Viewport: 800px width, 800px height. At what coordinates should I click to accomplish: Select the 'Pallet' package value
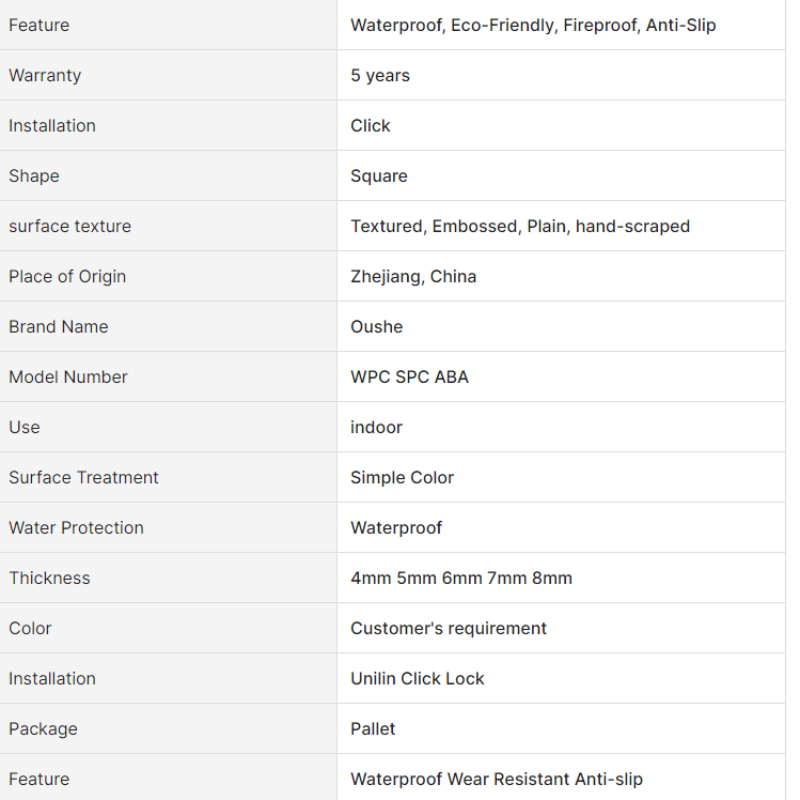click(x=372, y=729)
